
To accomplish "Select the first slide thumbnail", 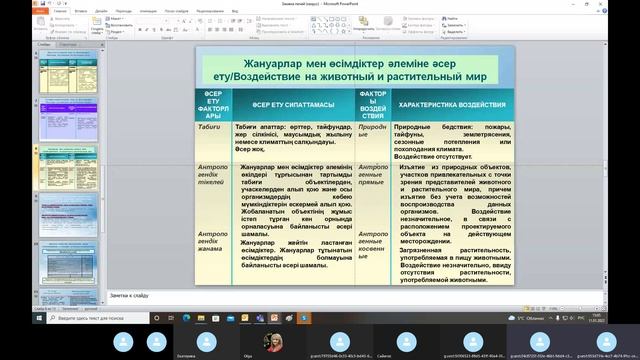I will [68, 71].
